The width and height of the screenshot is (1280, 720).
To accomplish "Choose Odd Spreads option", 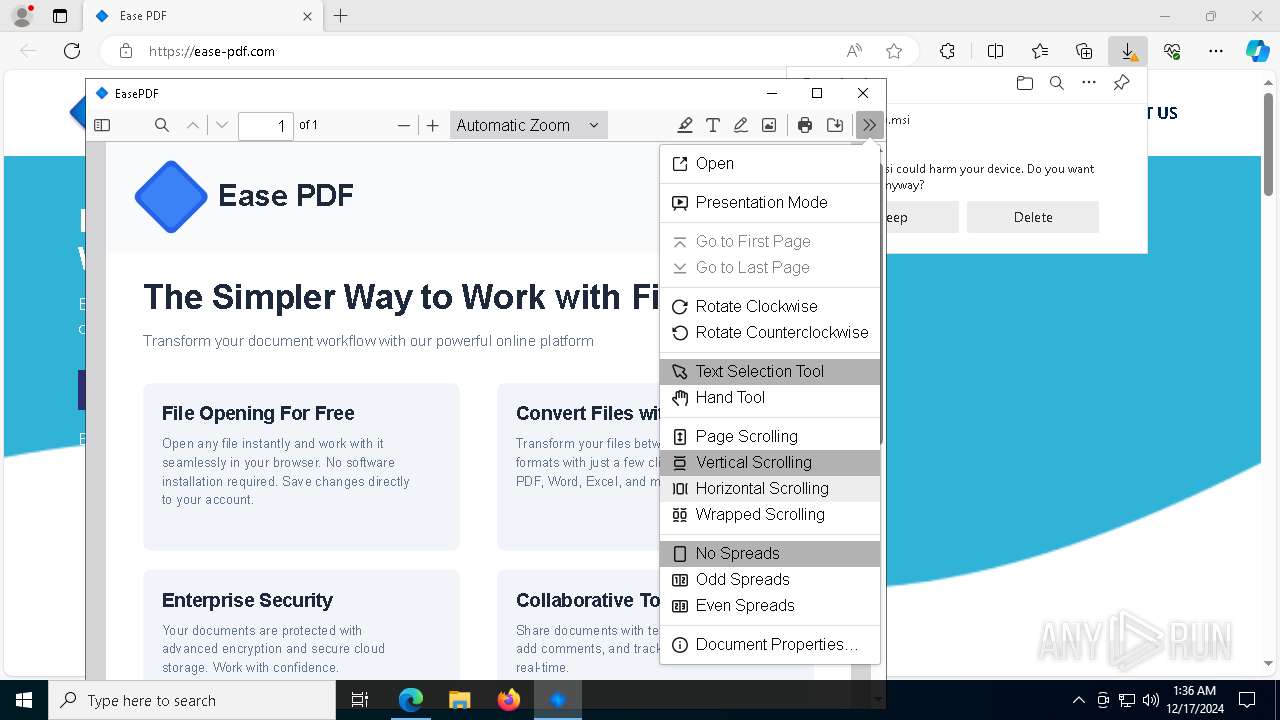I will [x=770, y=580].
